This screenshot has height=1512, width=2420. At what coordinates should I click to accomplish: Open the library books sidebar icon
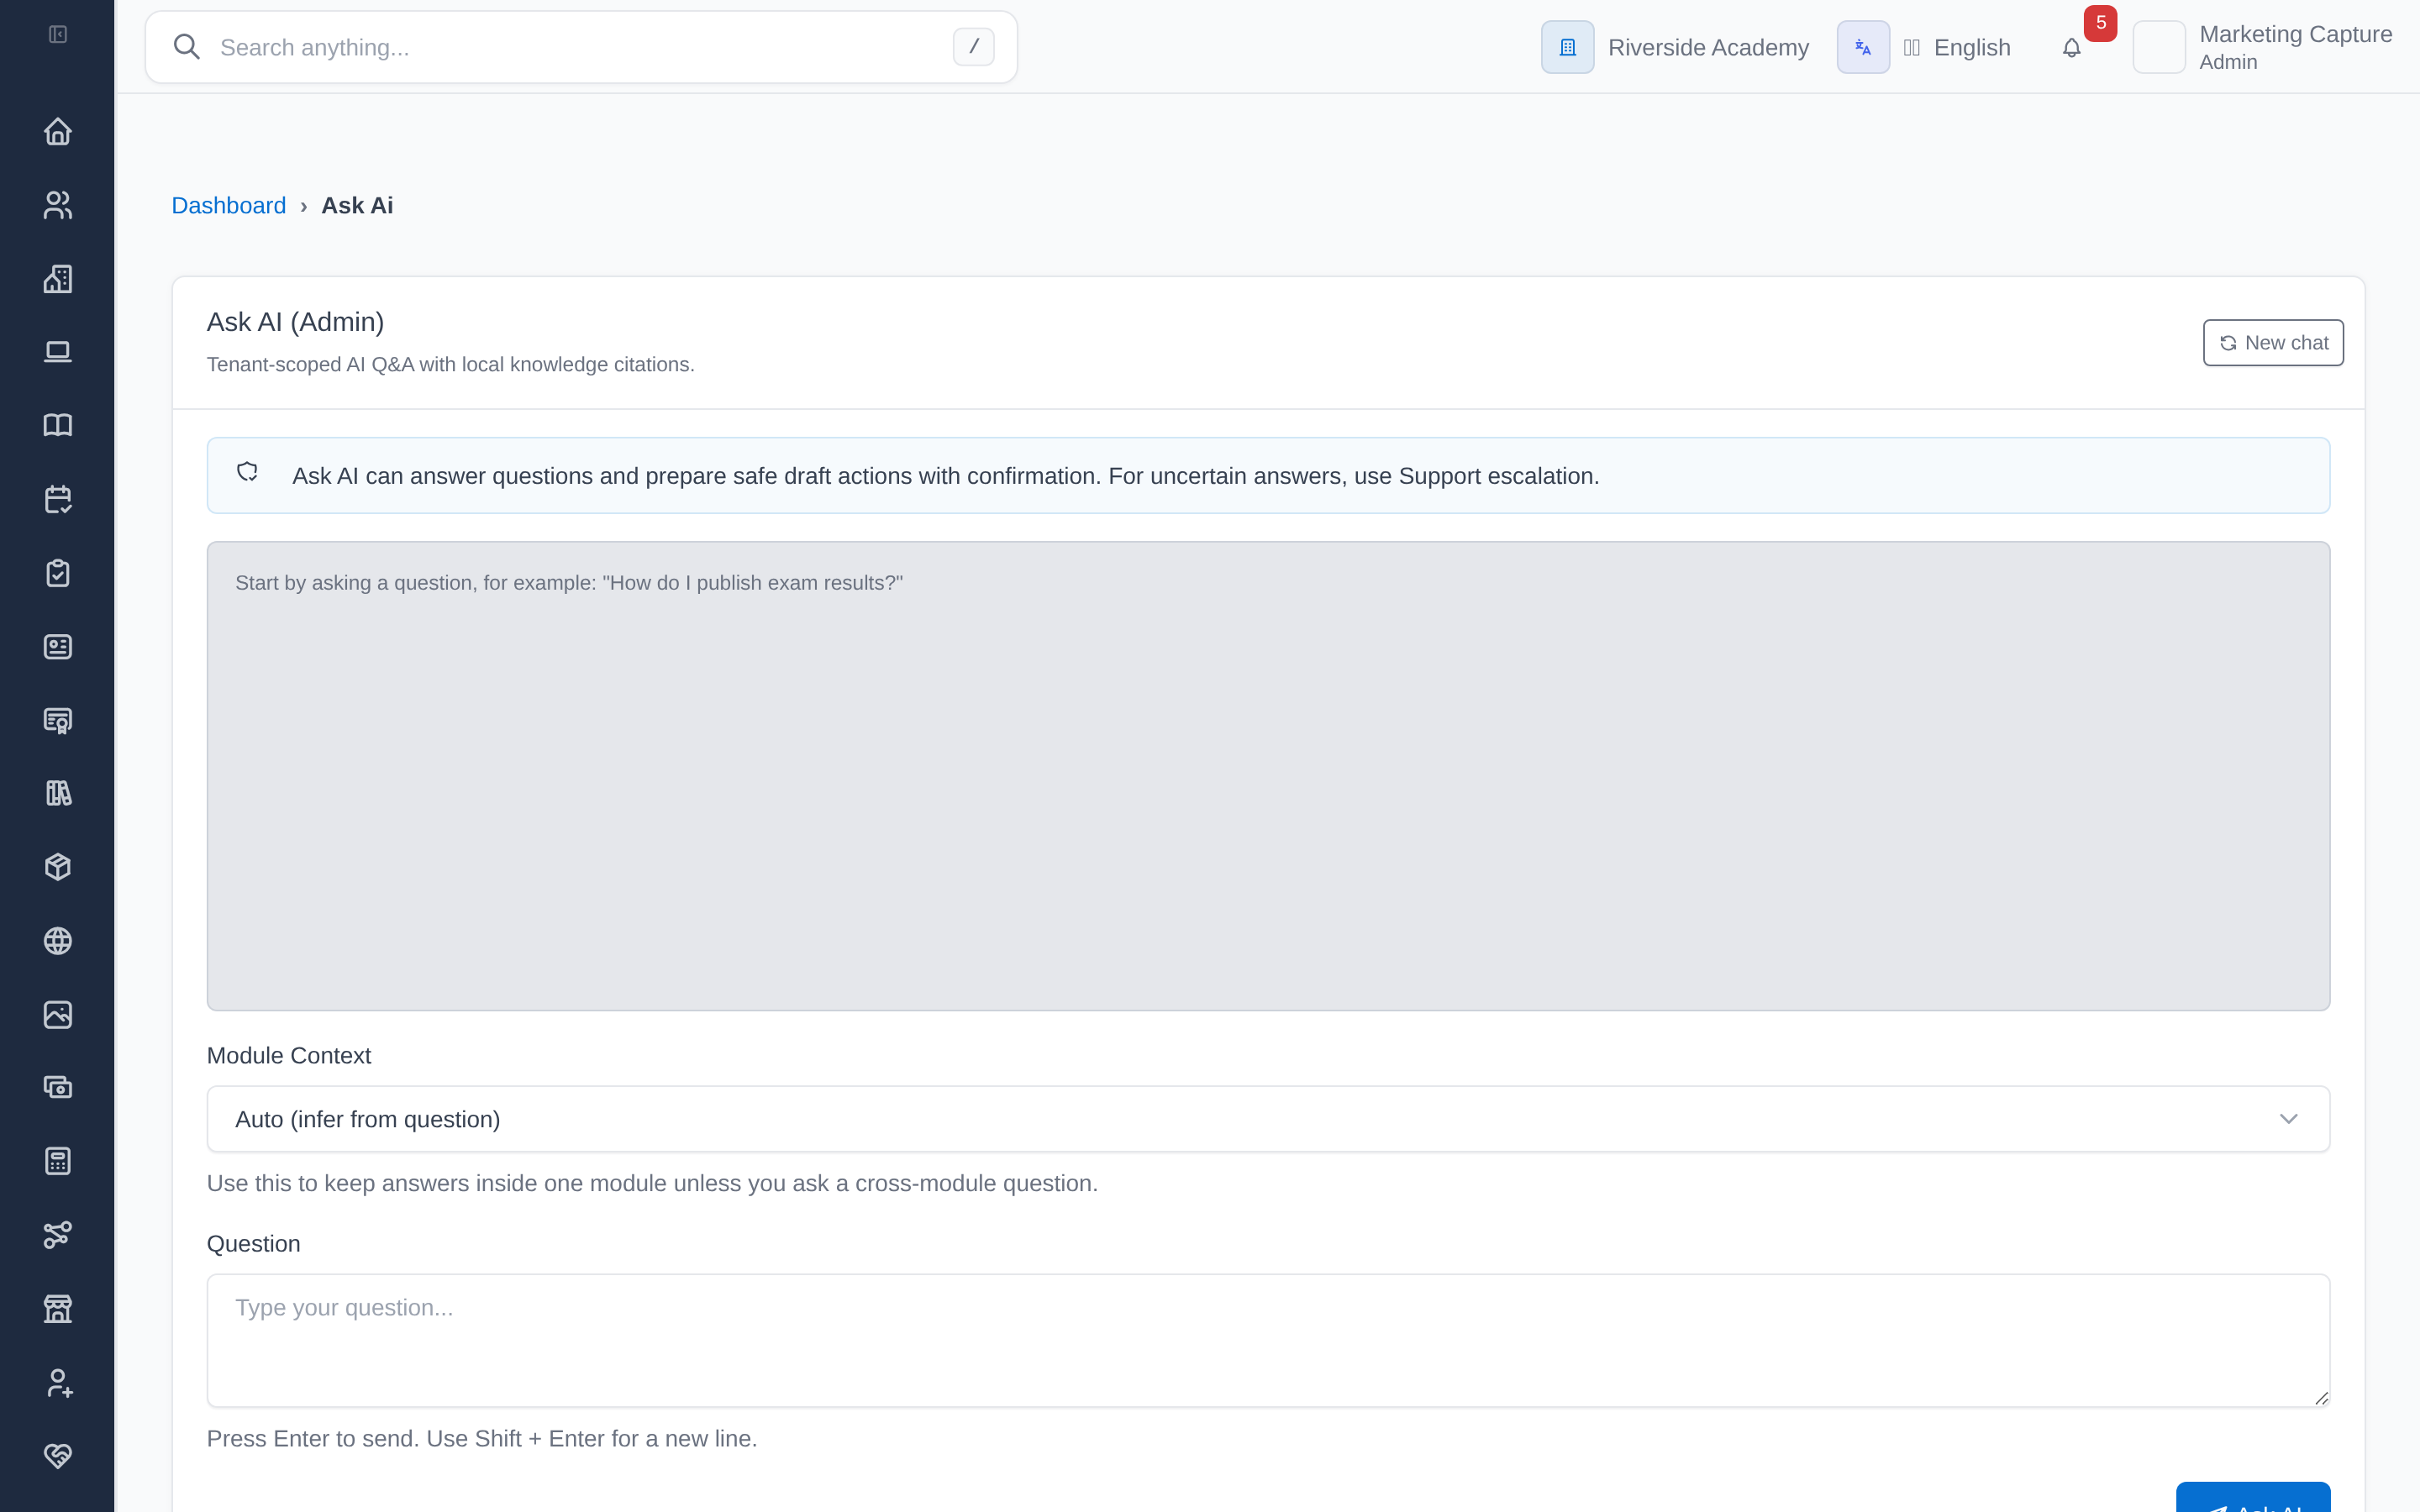tap(58, 793)
